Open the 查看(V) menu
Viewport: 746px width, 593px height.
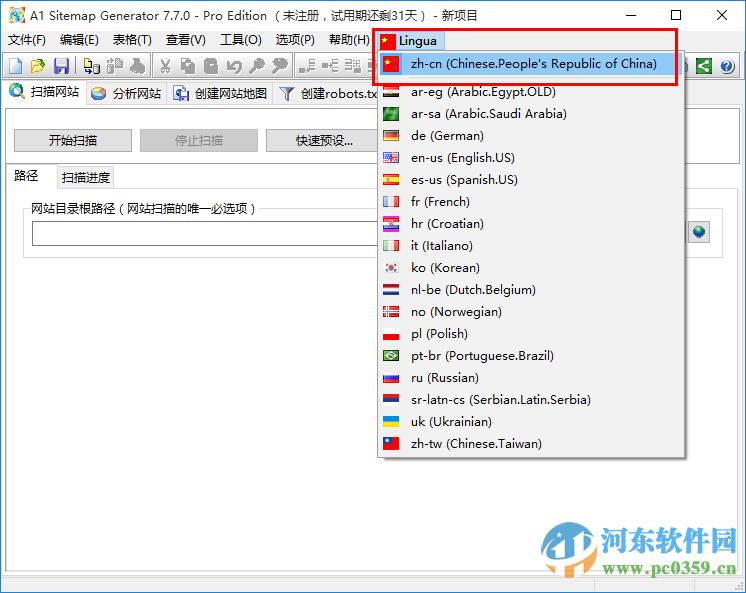point(186,40)
